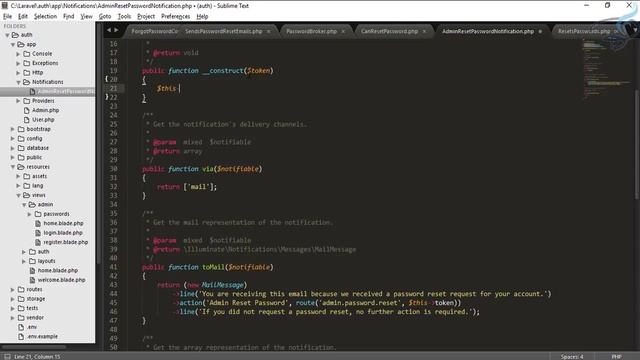Click the line 41 number in gutter
Screen dimensions: 640x360
point(113,267)
